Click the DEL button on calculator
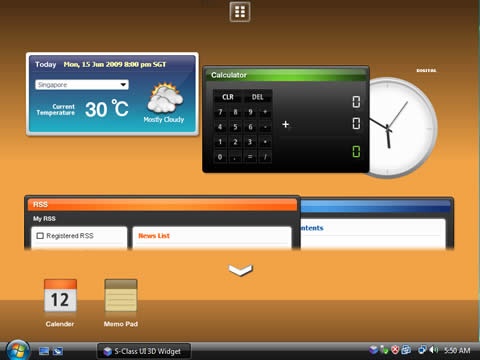Image resolution: width=480 pixels, height=360 pixels. (257, 97)
